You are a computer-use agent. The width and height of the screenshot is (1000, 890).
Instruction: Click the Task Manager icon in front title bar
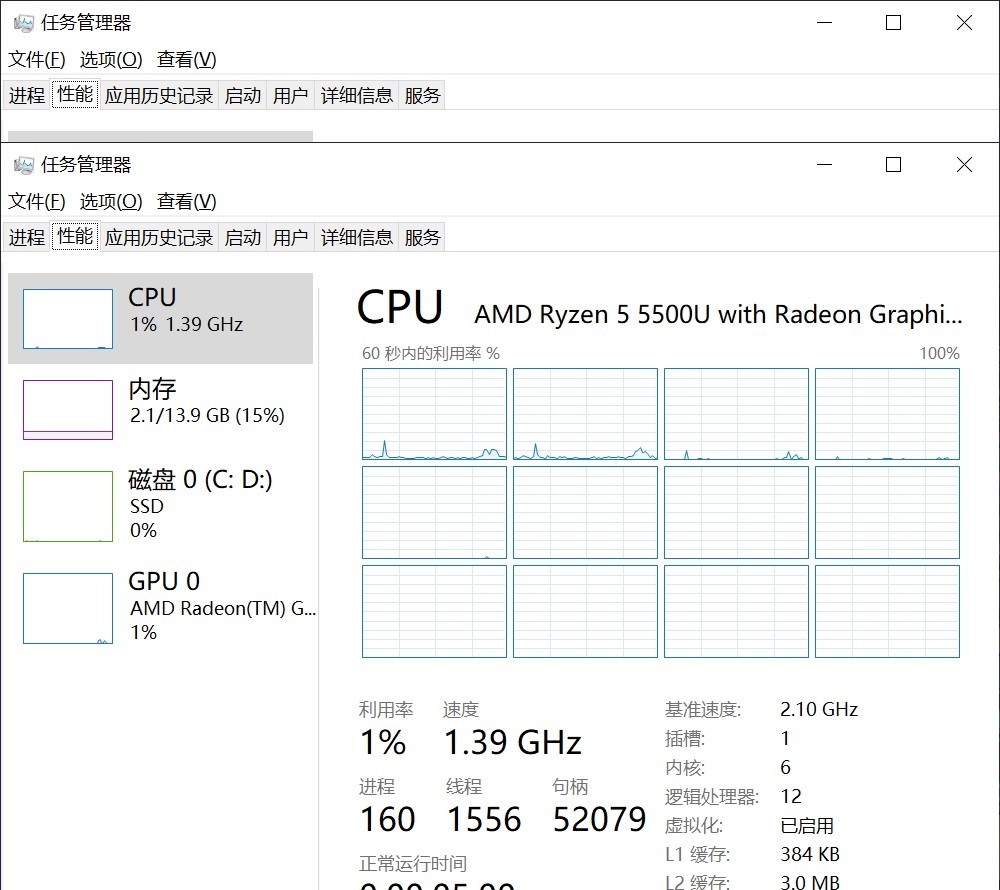24,165
